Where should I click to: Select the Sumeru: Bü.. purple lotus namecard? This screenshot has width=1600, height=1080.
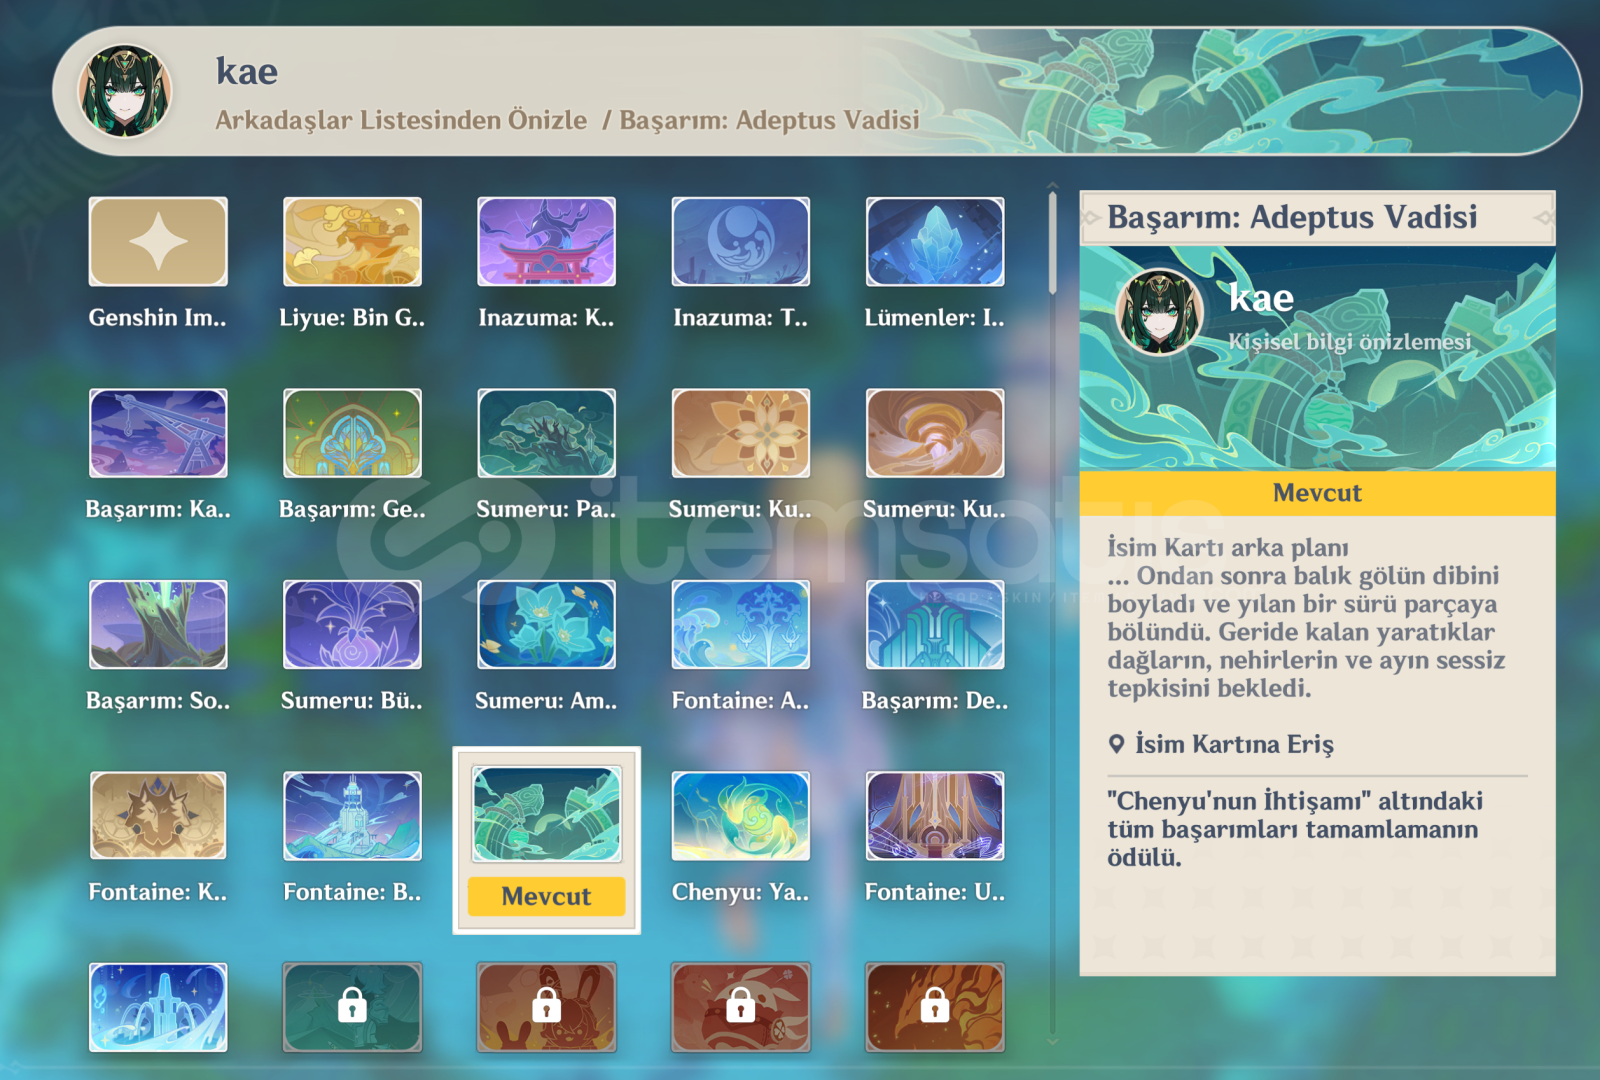(x=352, y=625)
